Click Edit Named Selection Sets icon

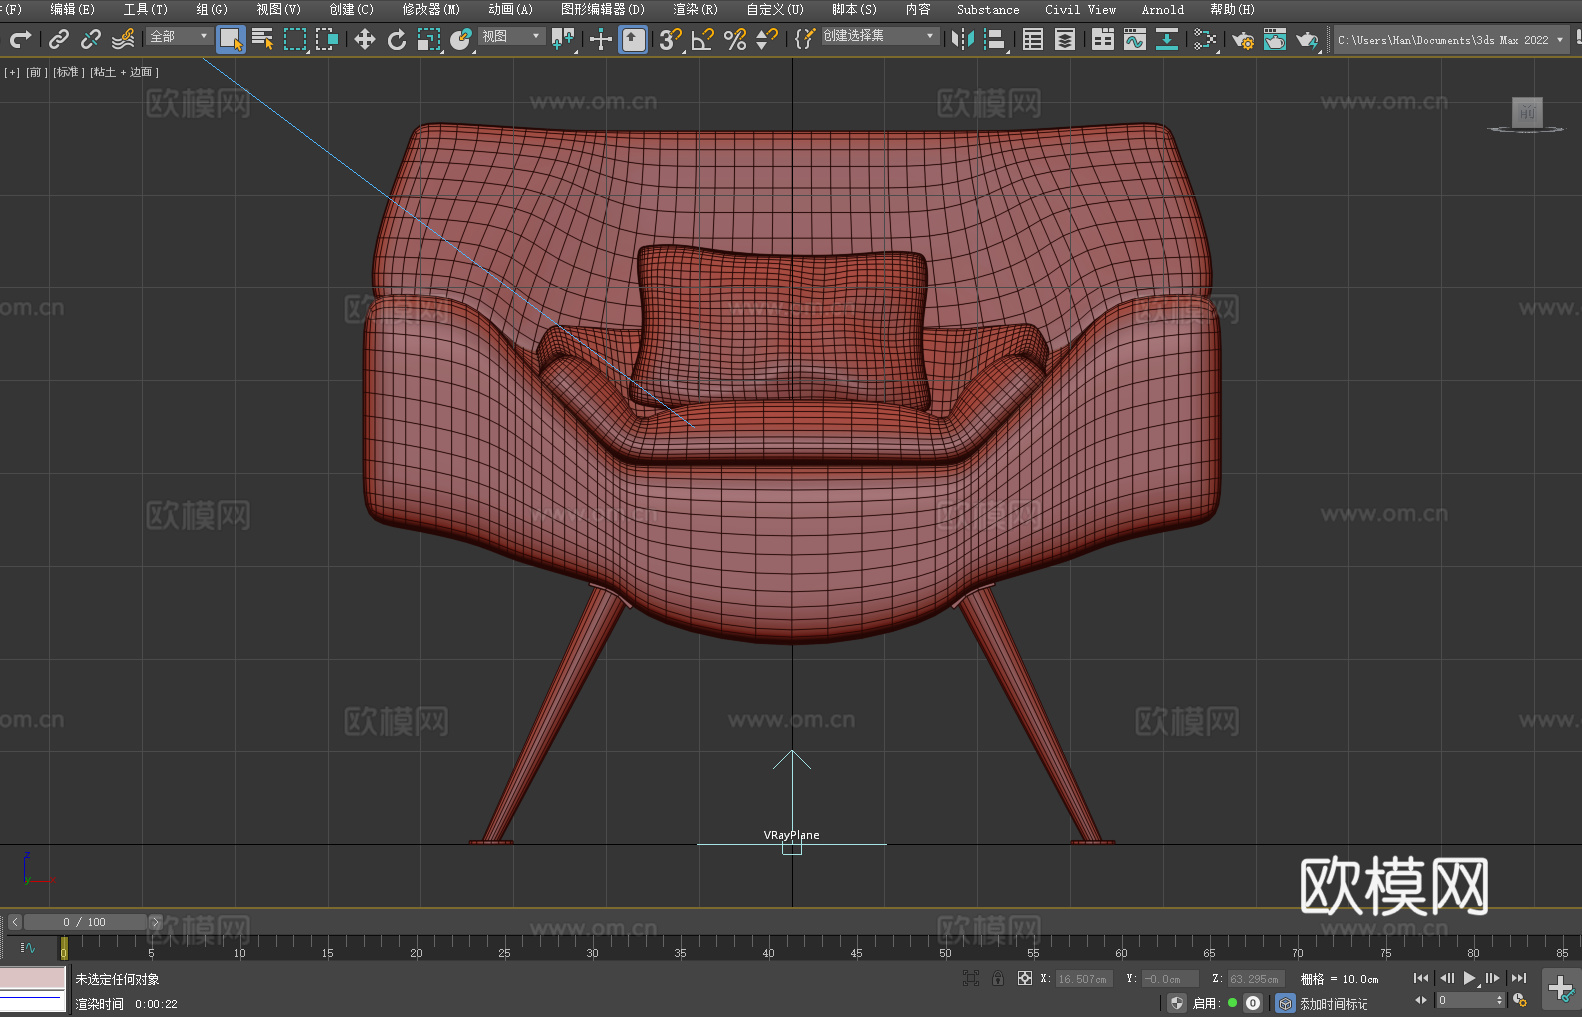click(805, 39)
